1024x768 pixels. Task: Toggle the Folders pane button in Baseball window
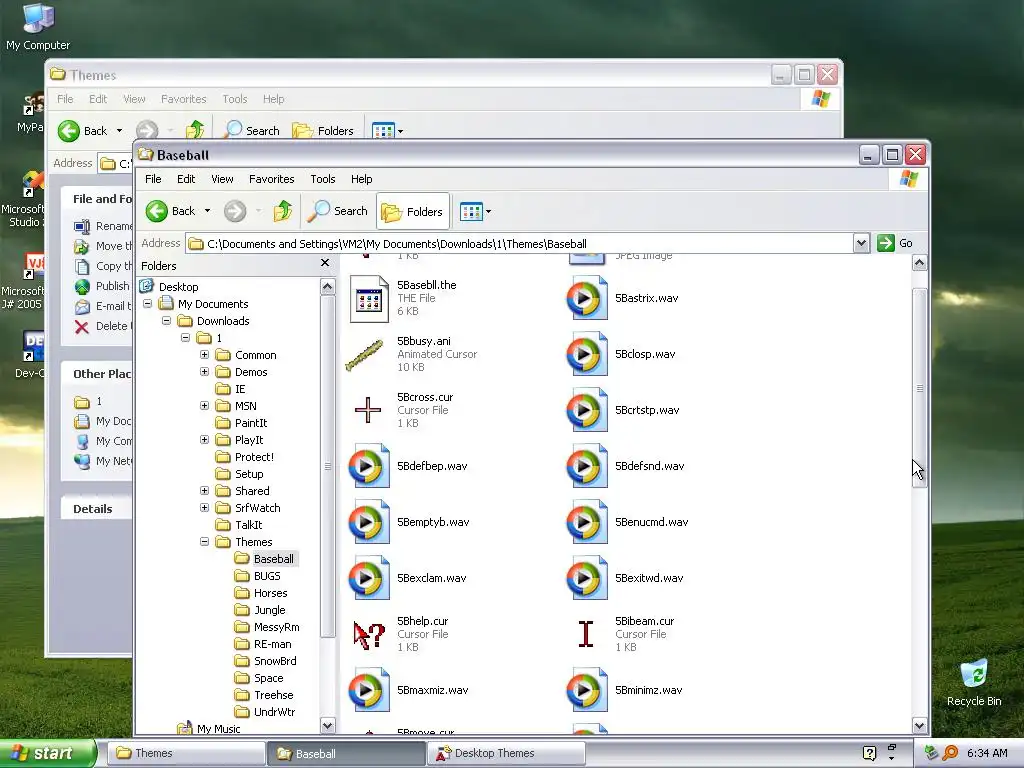(413, 211)
